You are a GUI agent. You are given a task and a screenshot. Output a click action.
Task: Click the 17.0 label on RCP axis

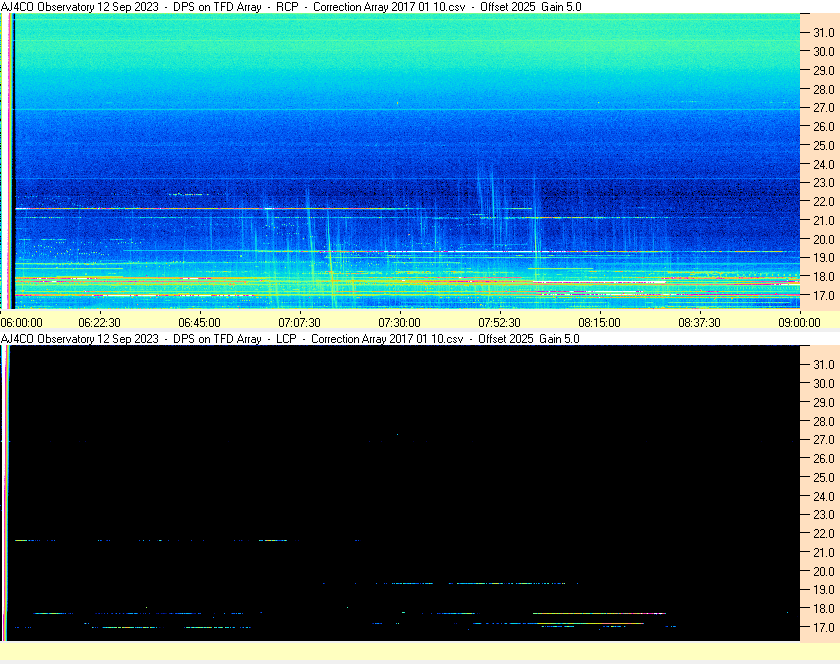pyautogui.click(x=823, y=295)
